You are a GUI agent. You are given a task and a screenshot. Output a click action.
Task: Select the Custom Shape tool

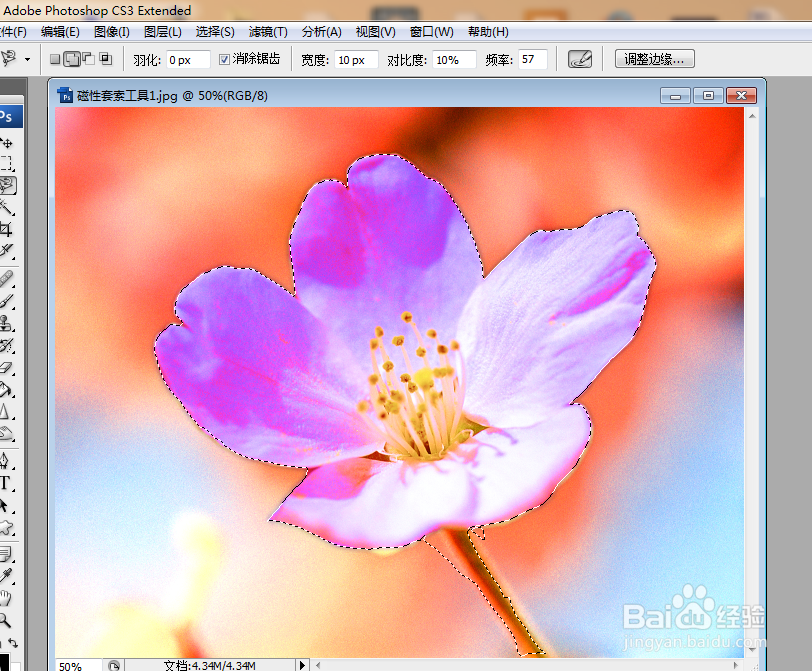tap(7, 527)
